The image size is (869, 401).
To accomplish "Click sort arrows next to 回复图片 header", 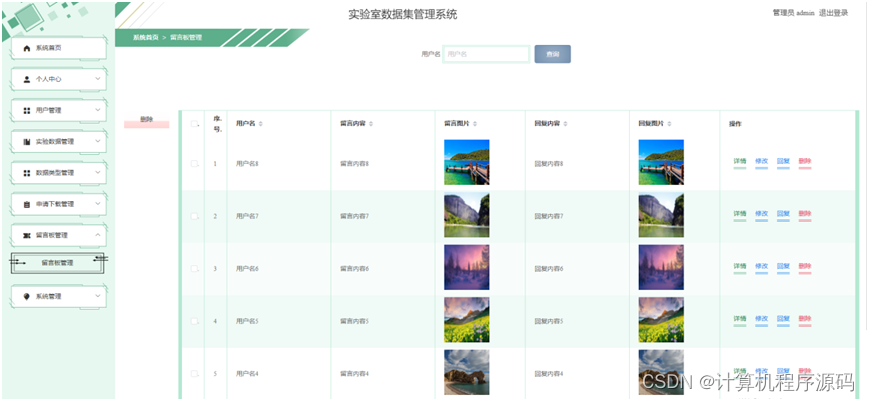I will pyautogui.click(x=669, y=124).
